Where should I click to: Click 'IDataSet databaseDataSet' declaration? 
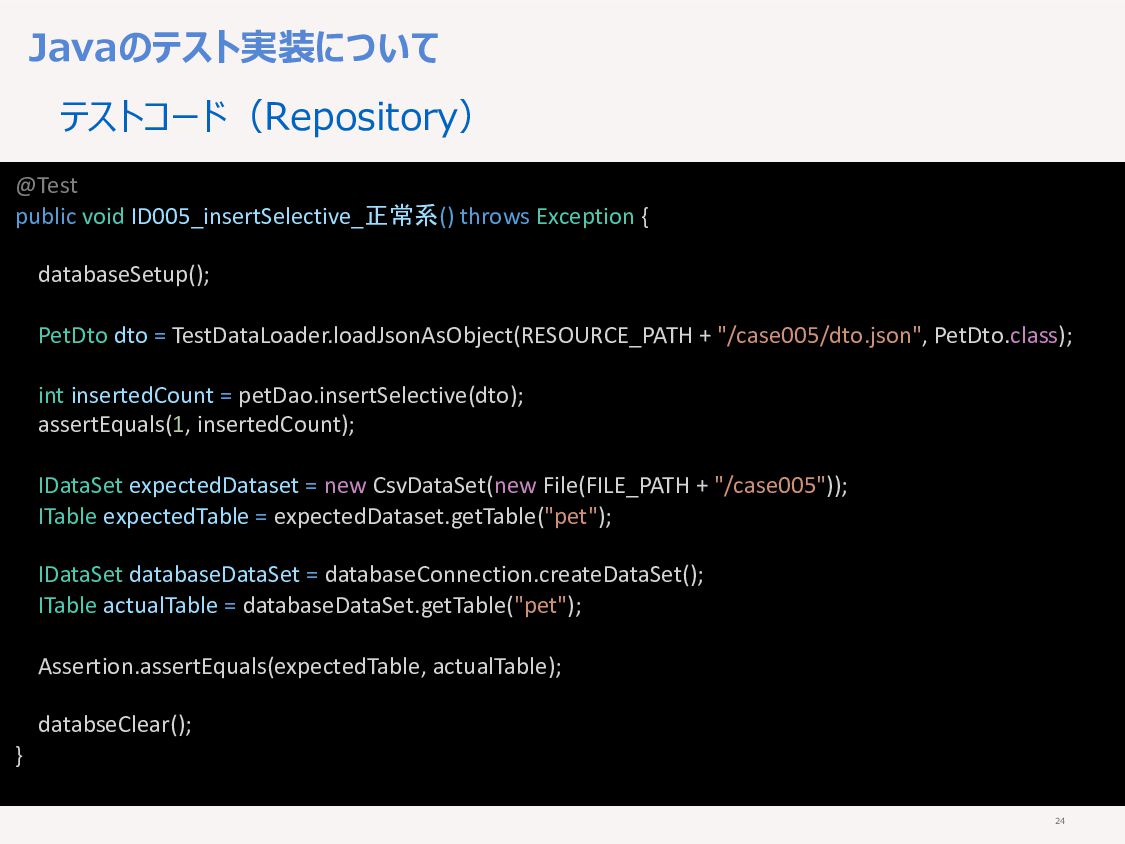click(x=169, y=575)
